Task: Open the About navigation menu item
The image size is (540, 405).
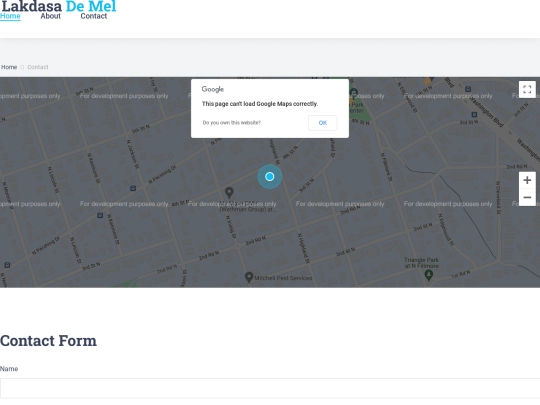Action: (50, 16)
